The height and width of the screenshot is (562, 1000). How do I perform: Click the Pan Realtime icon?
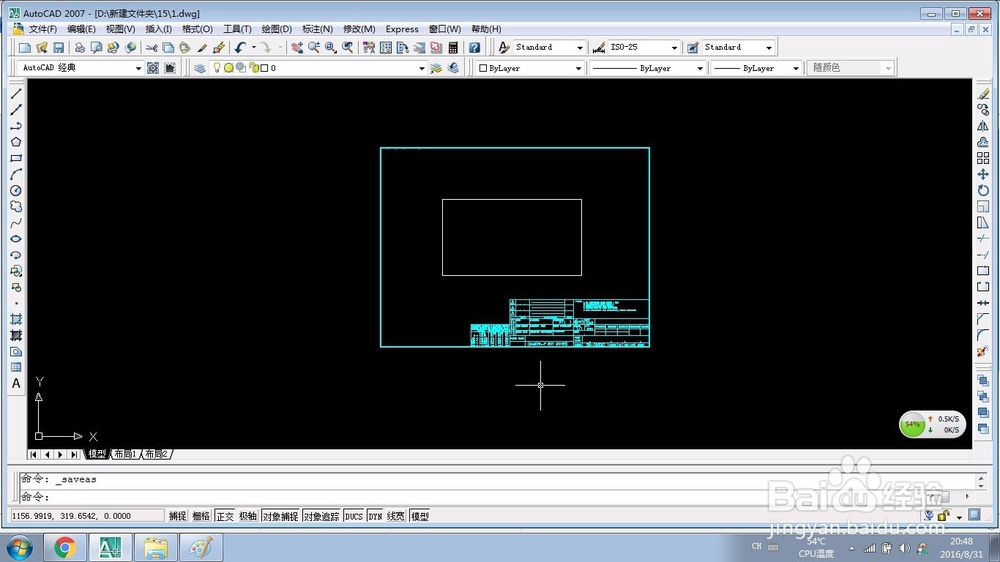(297, 48)
